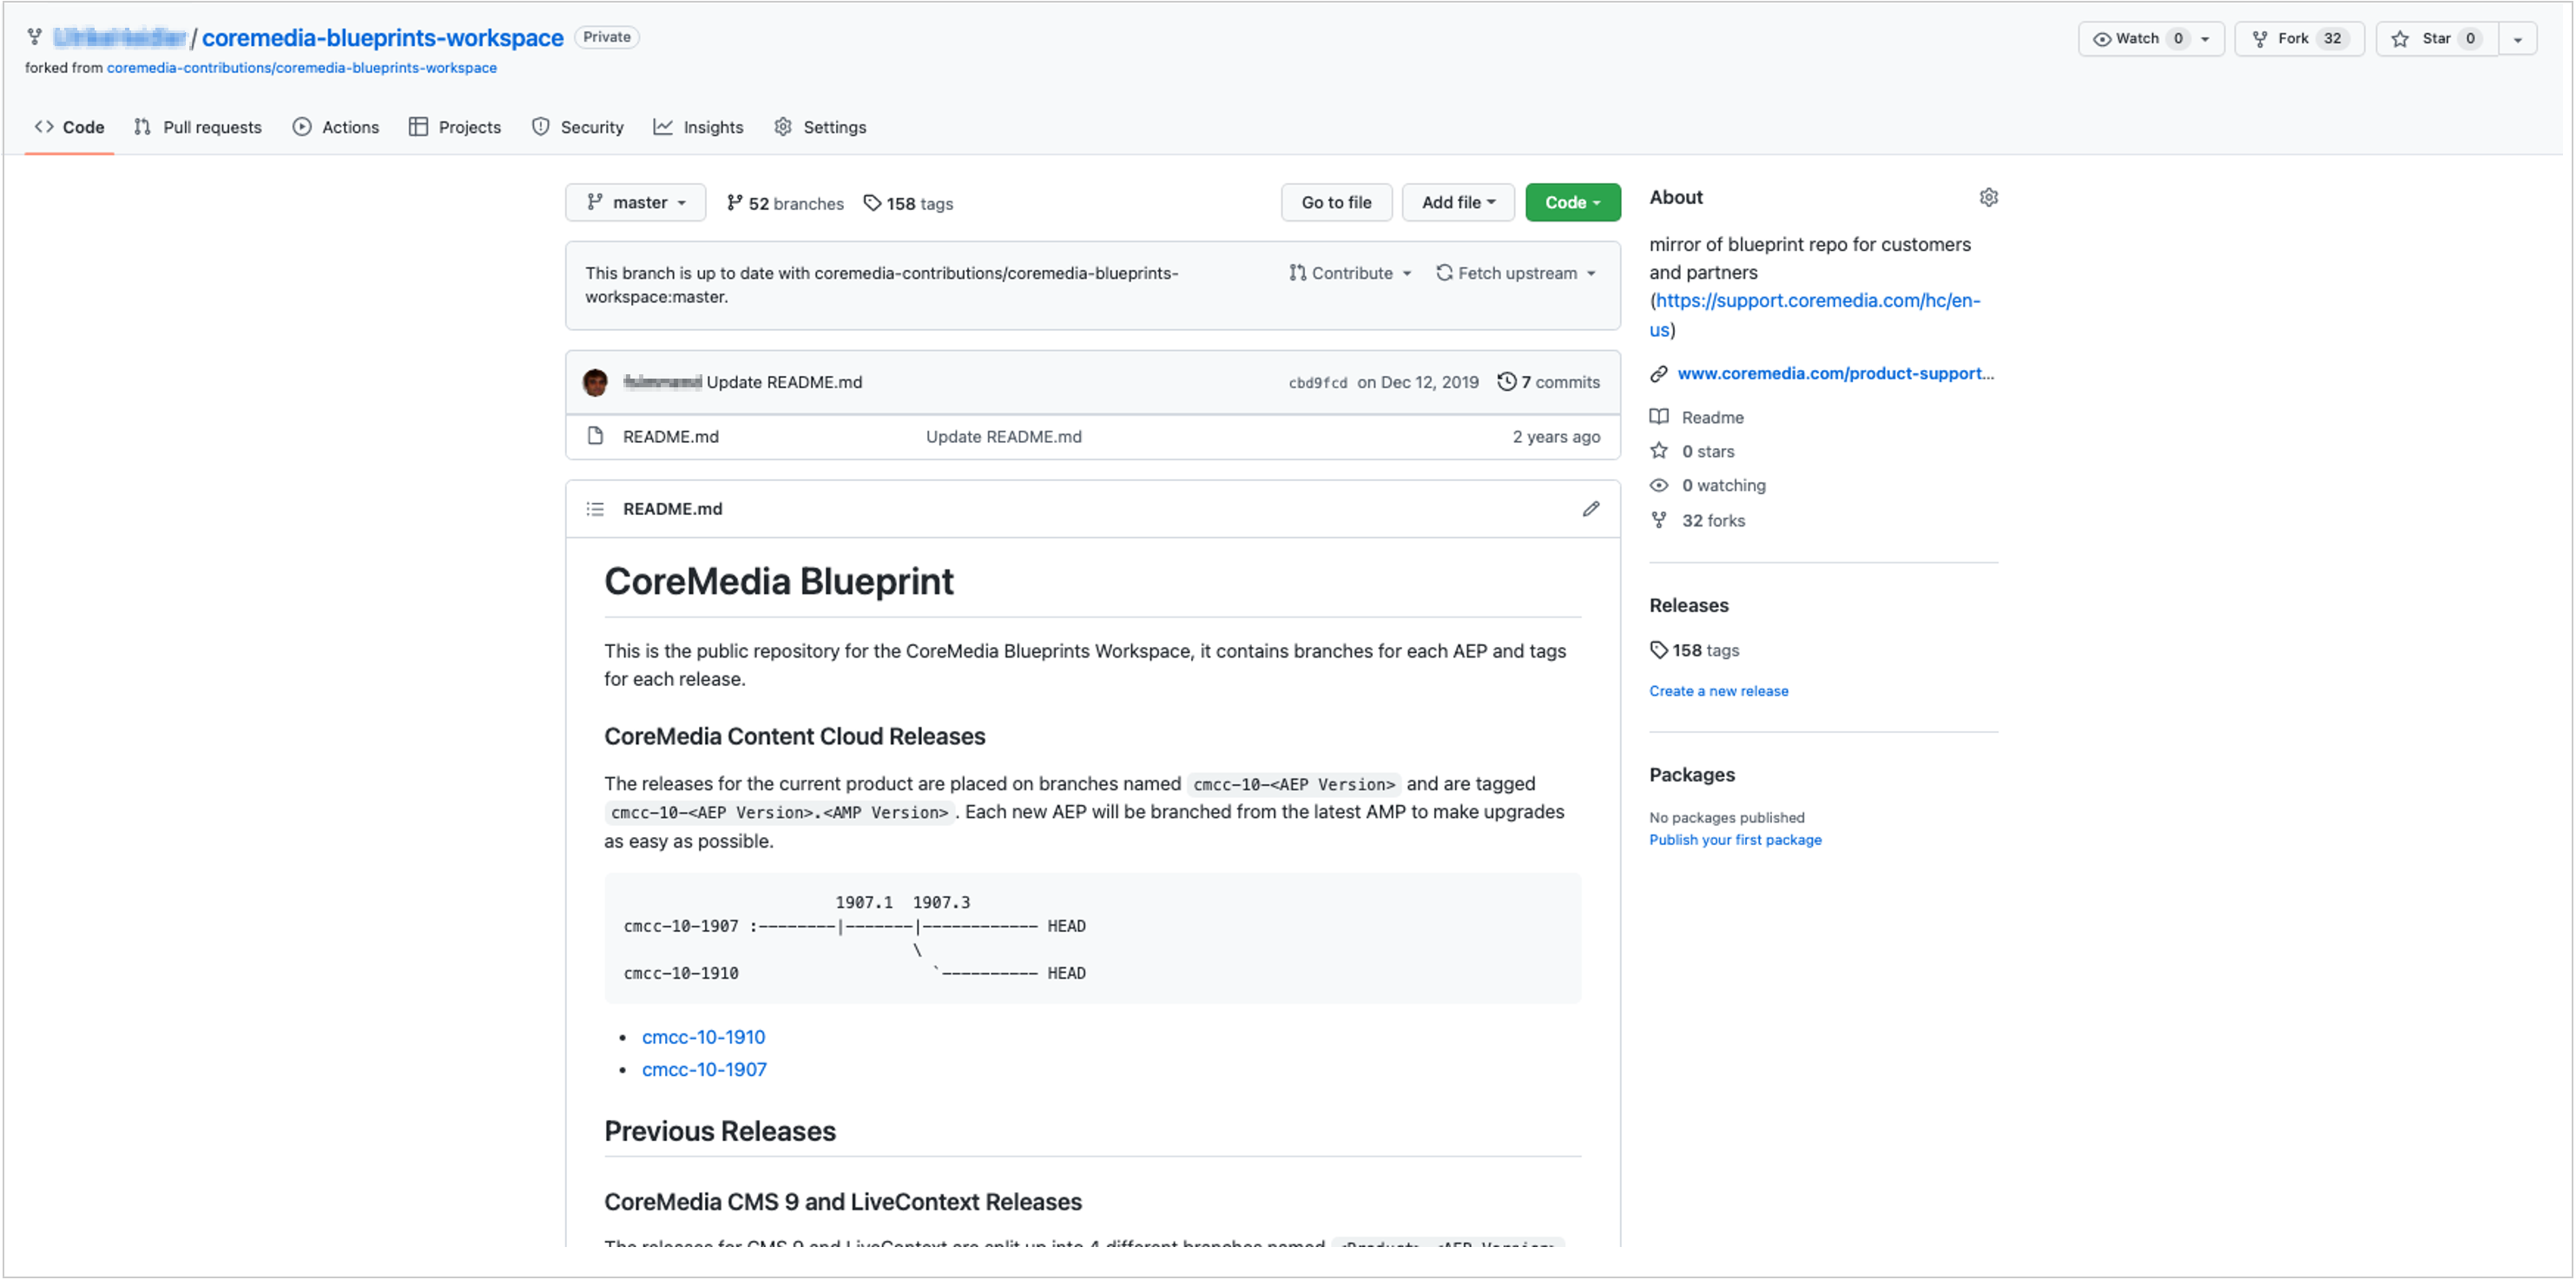Click Create a new release
This screenshot has width=2576, height=1280.
[x=1719, y=691]
